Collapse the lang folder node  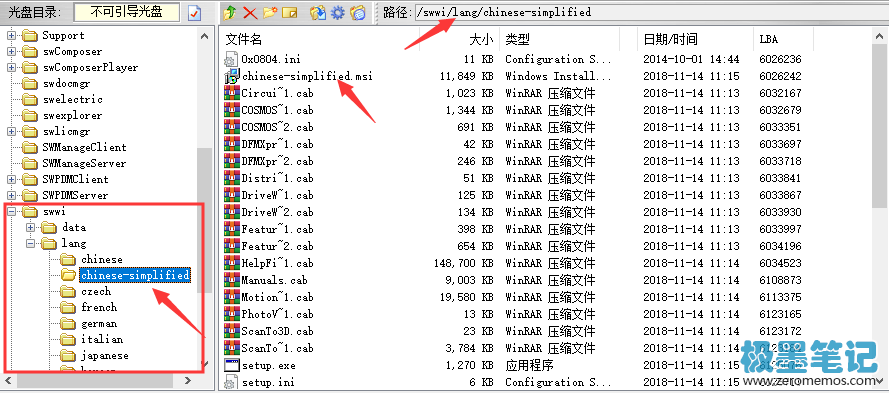click(x=31, y=243)
